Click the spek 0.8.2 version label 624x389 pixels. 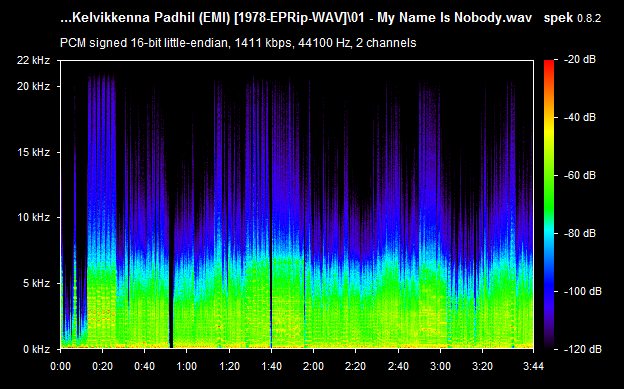click(572, 18)
